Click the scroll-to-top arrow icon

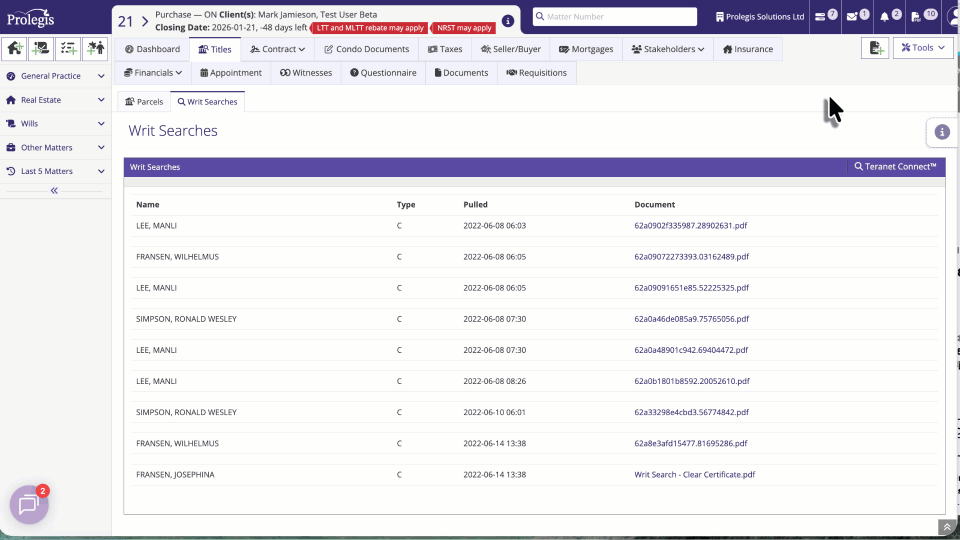tap(947, 527)
